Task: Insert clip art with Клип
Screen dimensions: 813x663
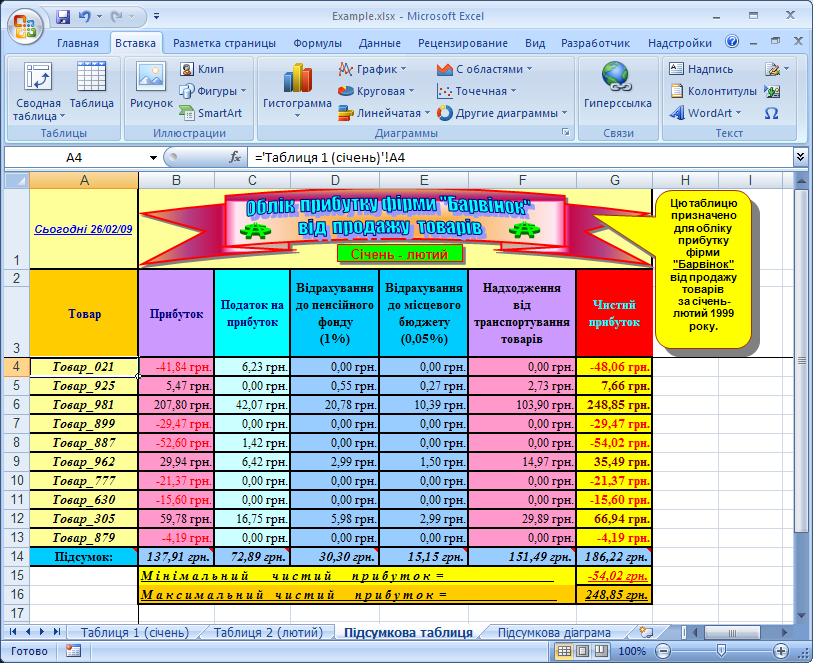Action: tap(202, 69)
